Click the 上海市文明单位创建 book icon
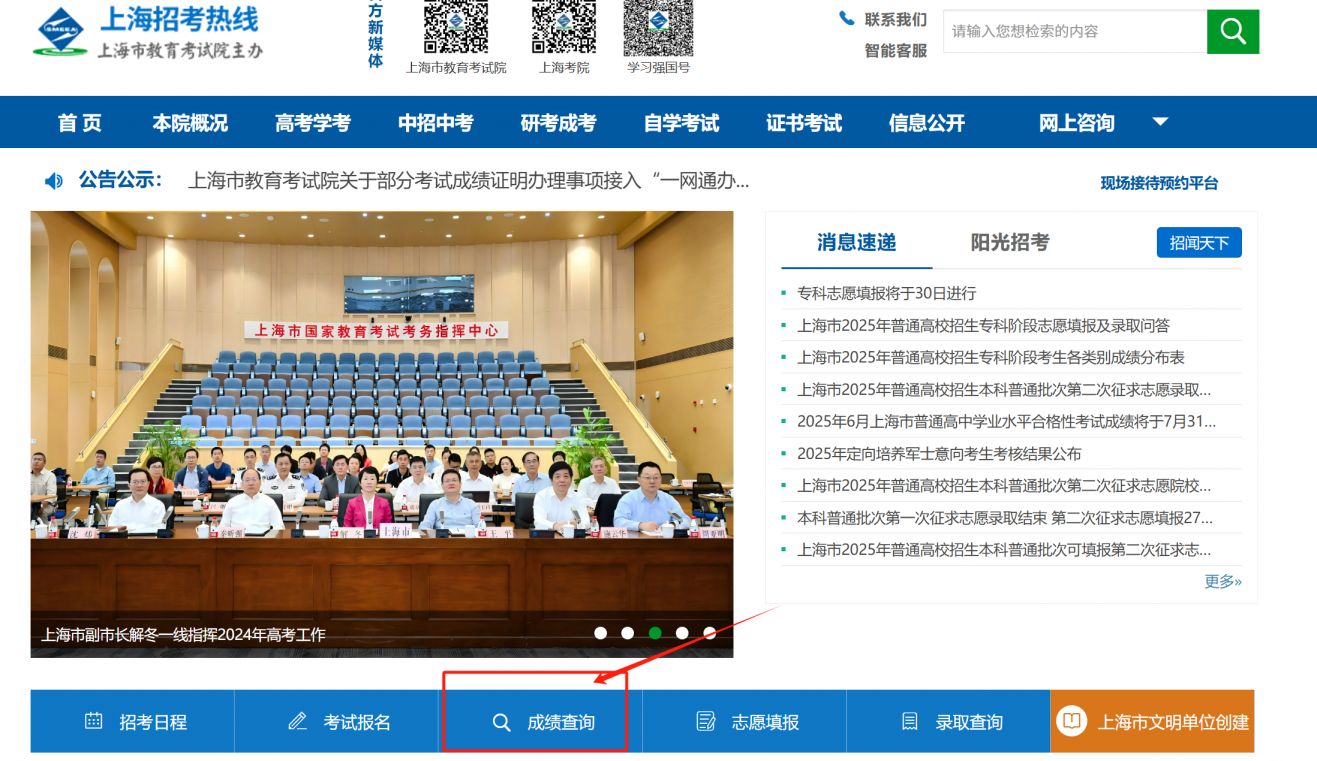The height and width of the screenshot is (761, 1317). point(1072,721)
